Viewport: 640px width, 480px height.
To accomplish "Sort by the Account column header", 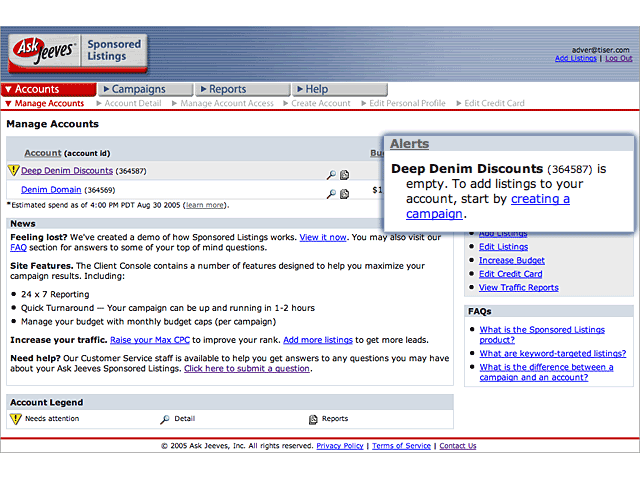I will click(x=42, y=153).
